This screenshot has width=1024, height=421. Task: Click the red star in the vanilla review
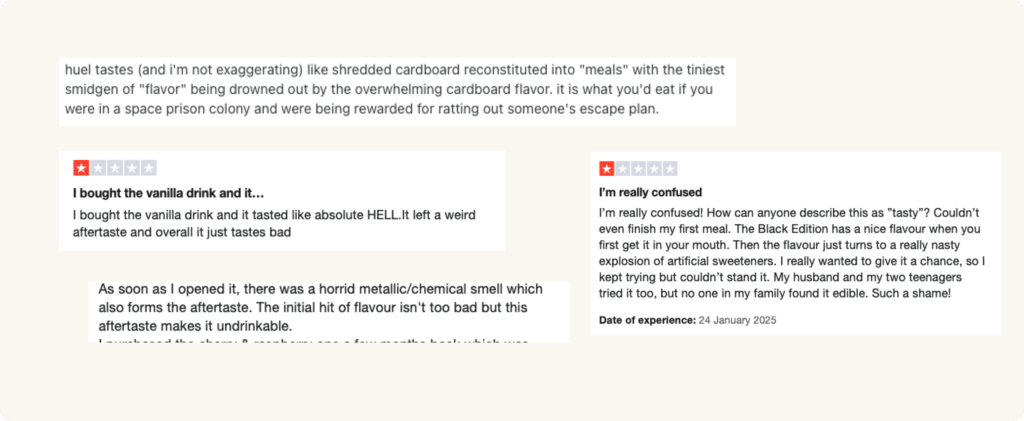(81, 168)
